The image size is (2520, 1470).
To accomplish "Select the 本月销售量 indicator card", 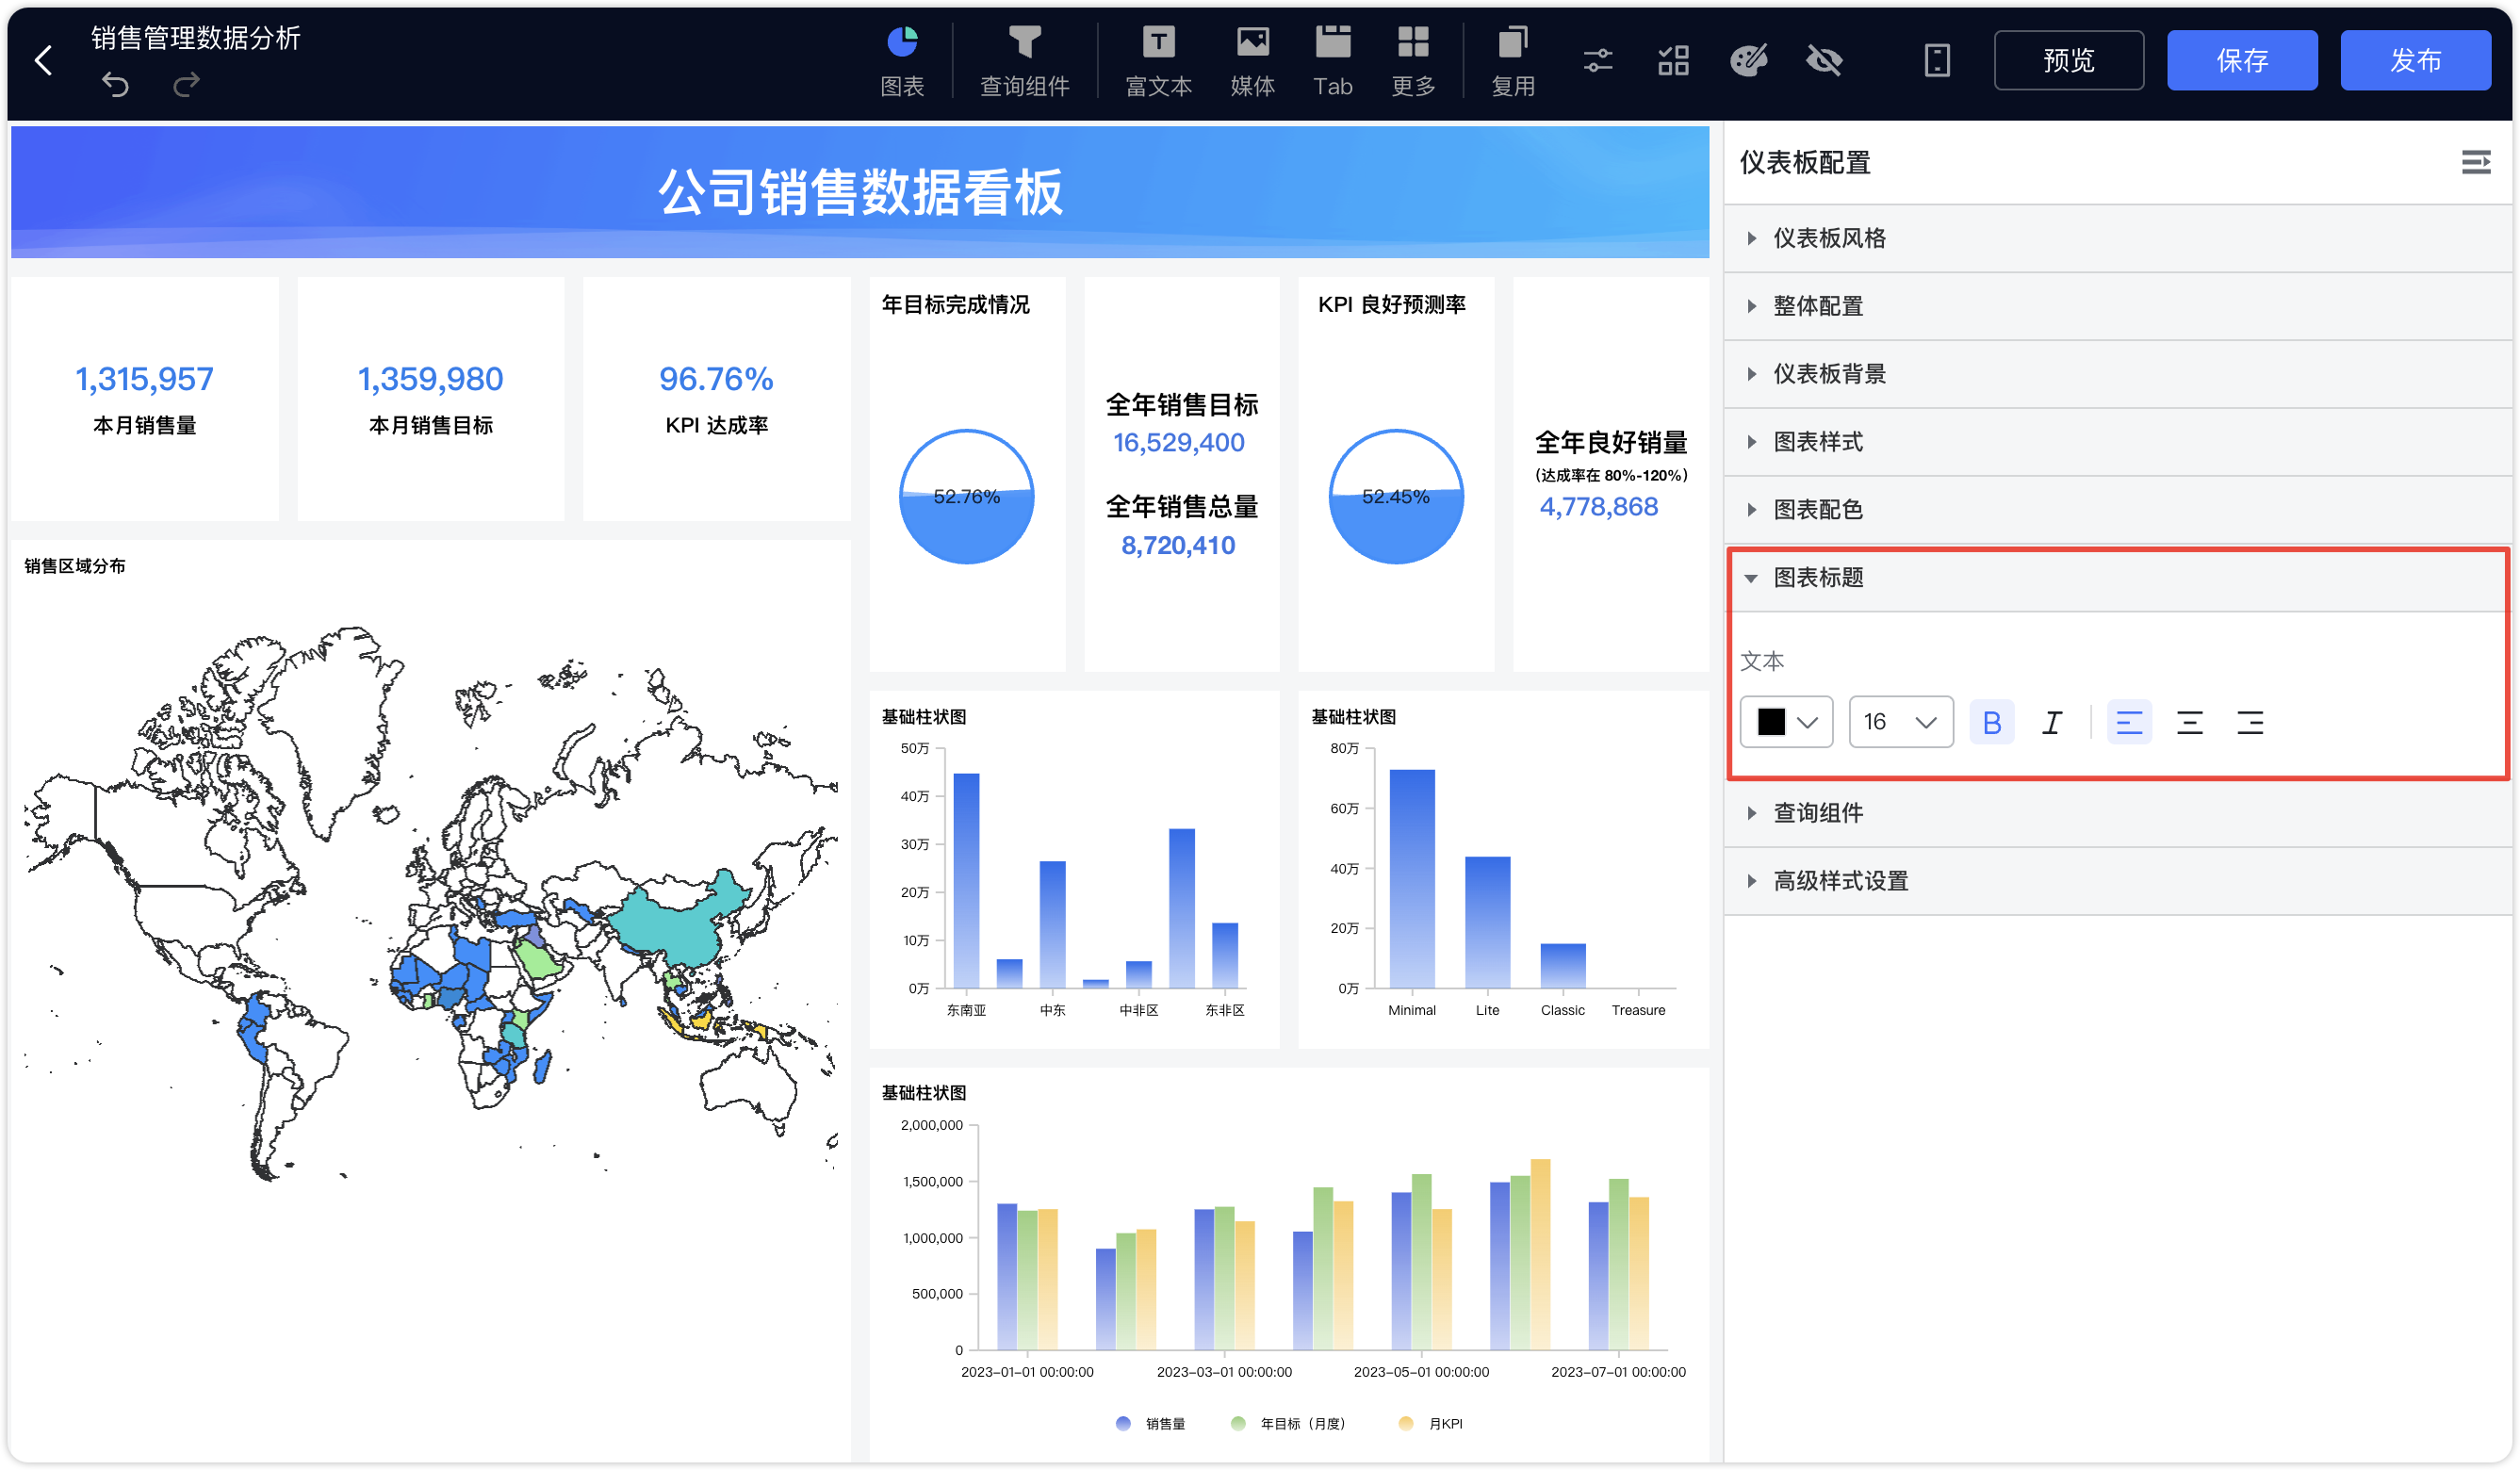I will [x=145, y=399].
